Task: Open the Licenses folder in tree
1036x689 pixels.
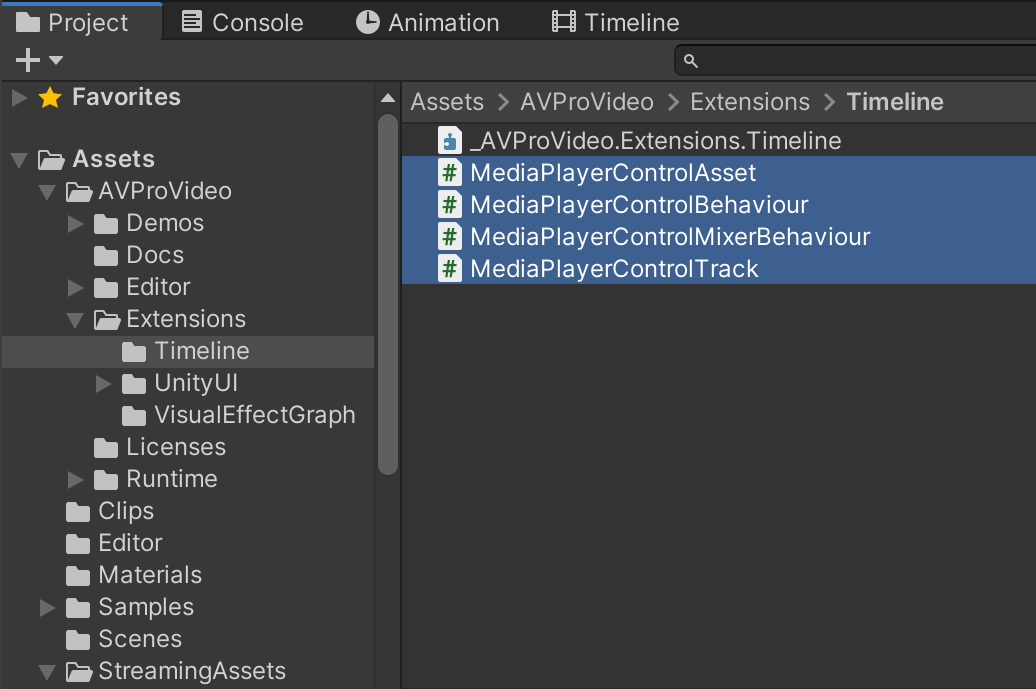Action: [176, 448]
